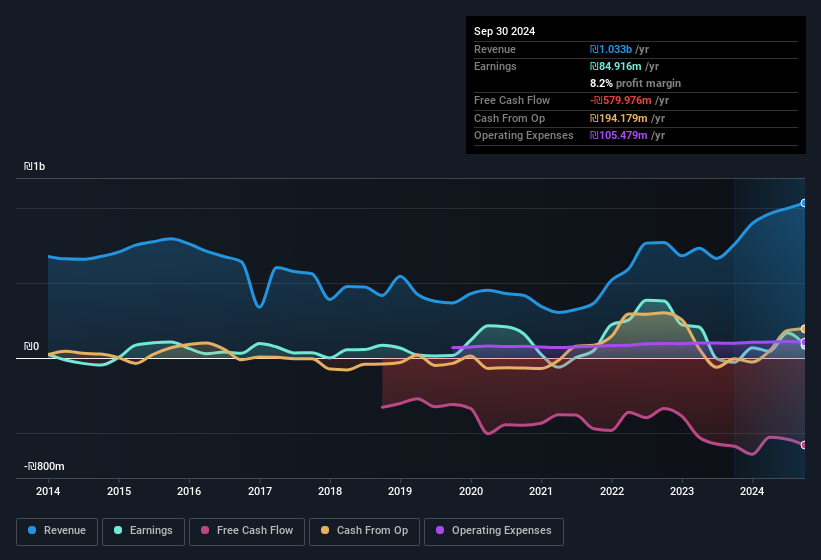
Task: Select the 2017 x-axis label
Action: [260, 491]
